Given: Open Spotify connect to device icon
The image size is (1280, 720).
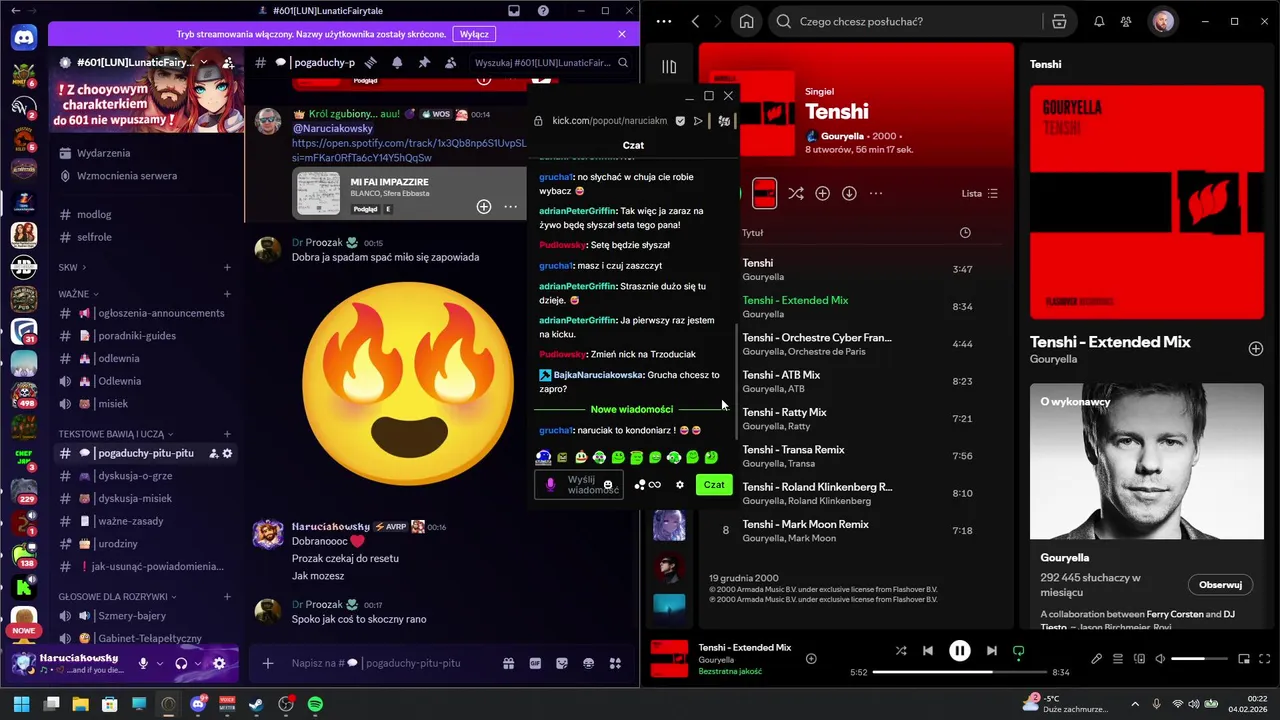Looking at the screenshot, I should point(1139,659).
